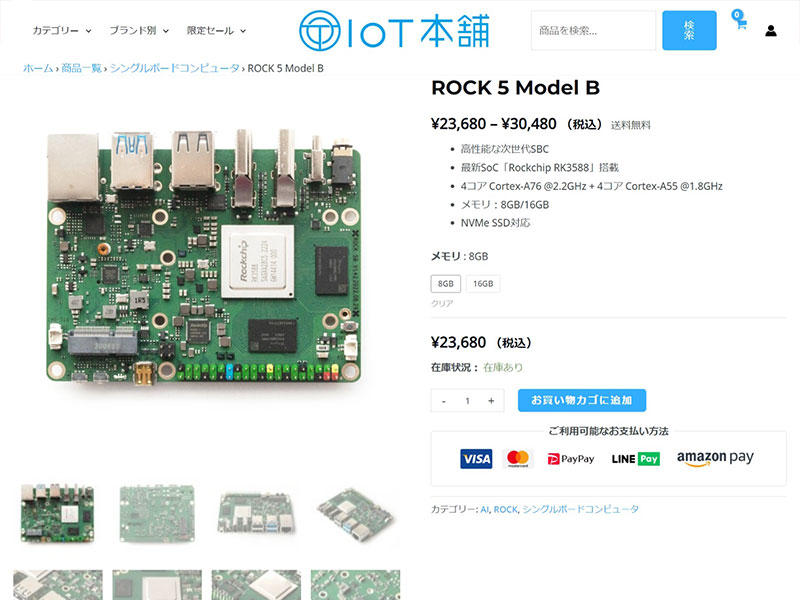Image resolution: width=800 pixels, height=600 pixels.
Task: Add item with お買い物カゴに追加 button
Action: 582,401
